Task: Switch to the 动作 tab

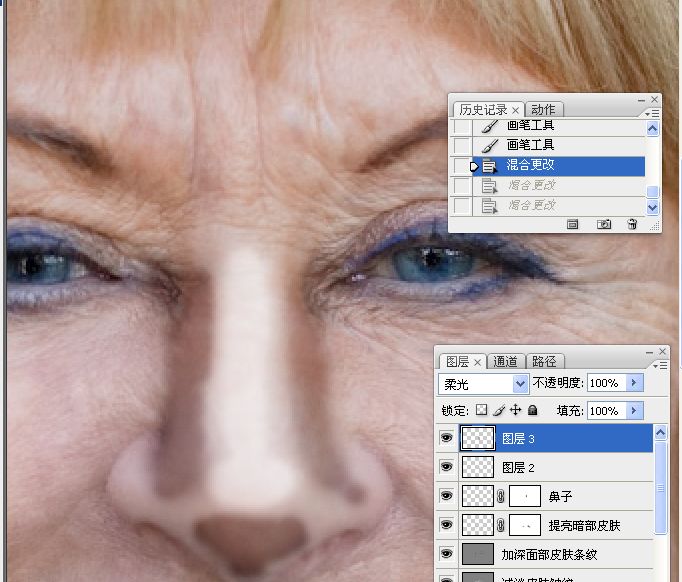Action: coord(543,109)
